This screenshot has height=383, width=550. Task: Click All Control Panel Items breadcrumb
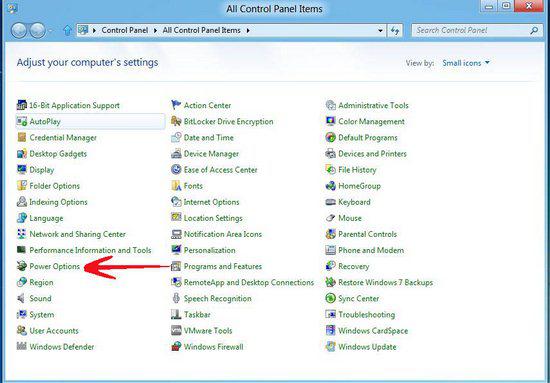point(201,31)
